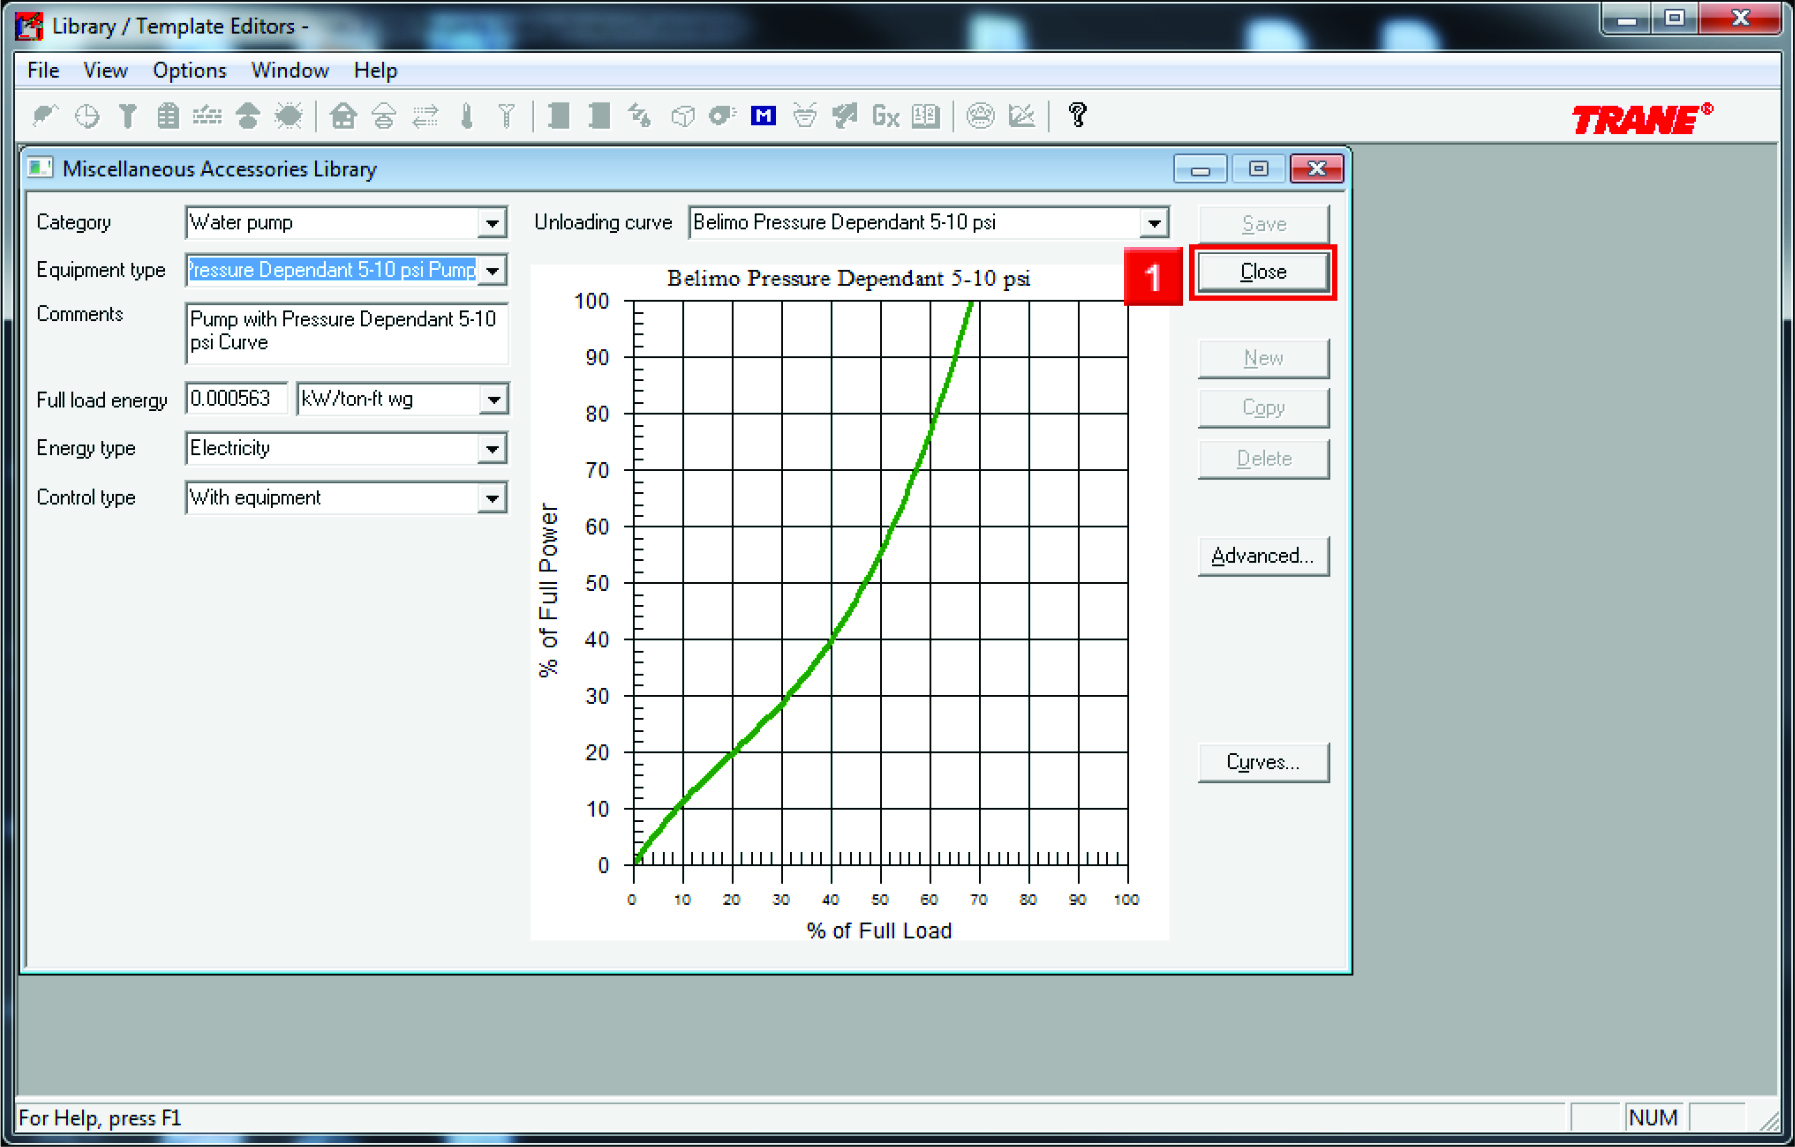This screenshot has height=1147, width=1795.
Task: Click the Copy button
Action: (1263, 408)
